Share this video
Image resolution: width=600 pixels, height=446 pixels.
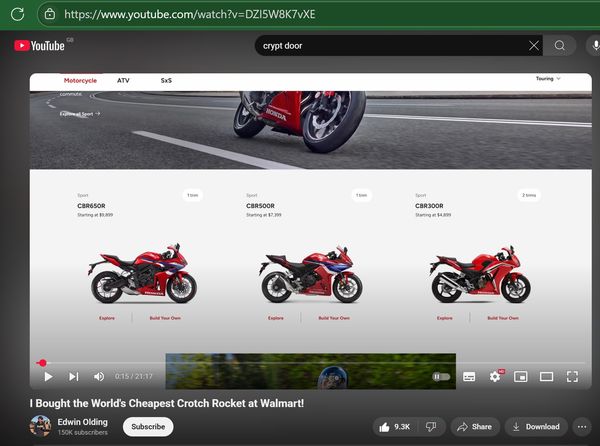tap(475, 426)
